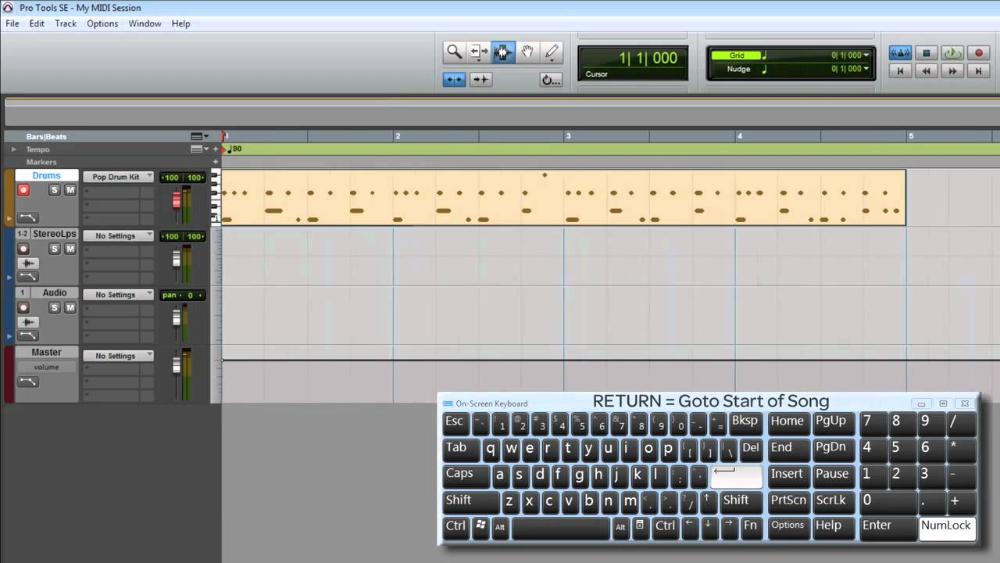Click the Stop transport button

(x=926, y=53)
